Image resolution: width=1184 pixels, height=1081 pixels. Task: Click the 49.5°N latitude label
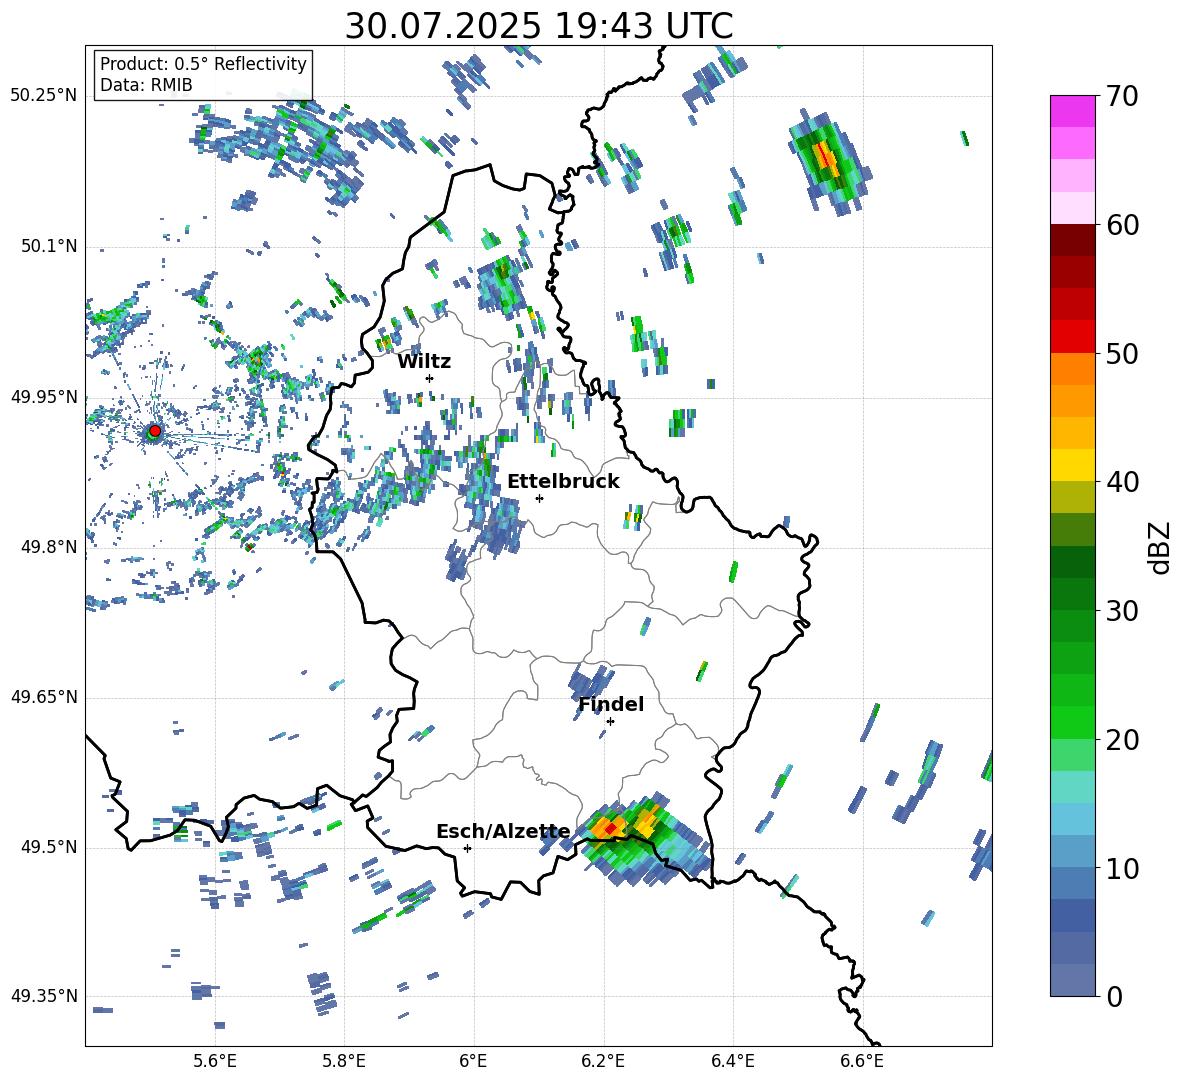[x=48, y=847]
